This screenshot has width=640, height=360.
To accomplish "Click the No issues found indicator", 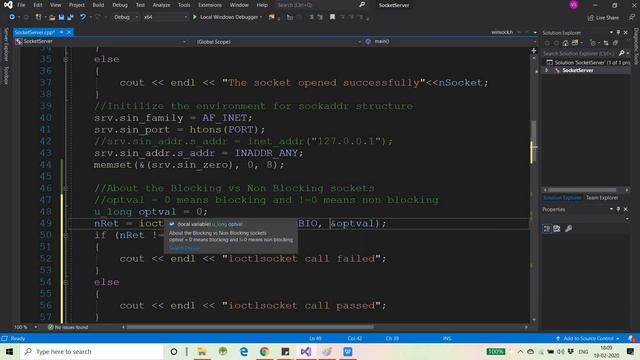I will coord(68,327).
